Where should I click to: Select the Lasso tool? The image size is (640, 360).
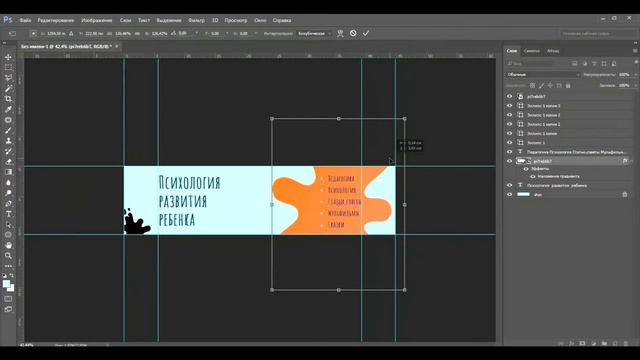click(8, 78)
